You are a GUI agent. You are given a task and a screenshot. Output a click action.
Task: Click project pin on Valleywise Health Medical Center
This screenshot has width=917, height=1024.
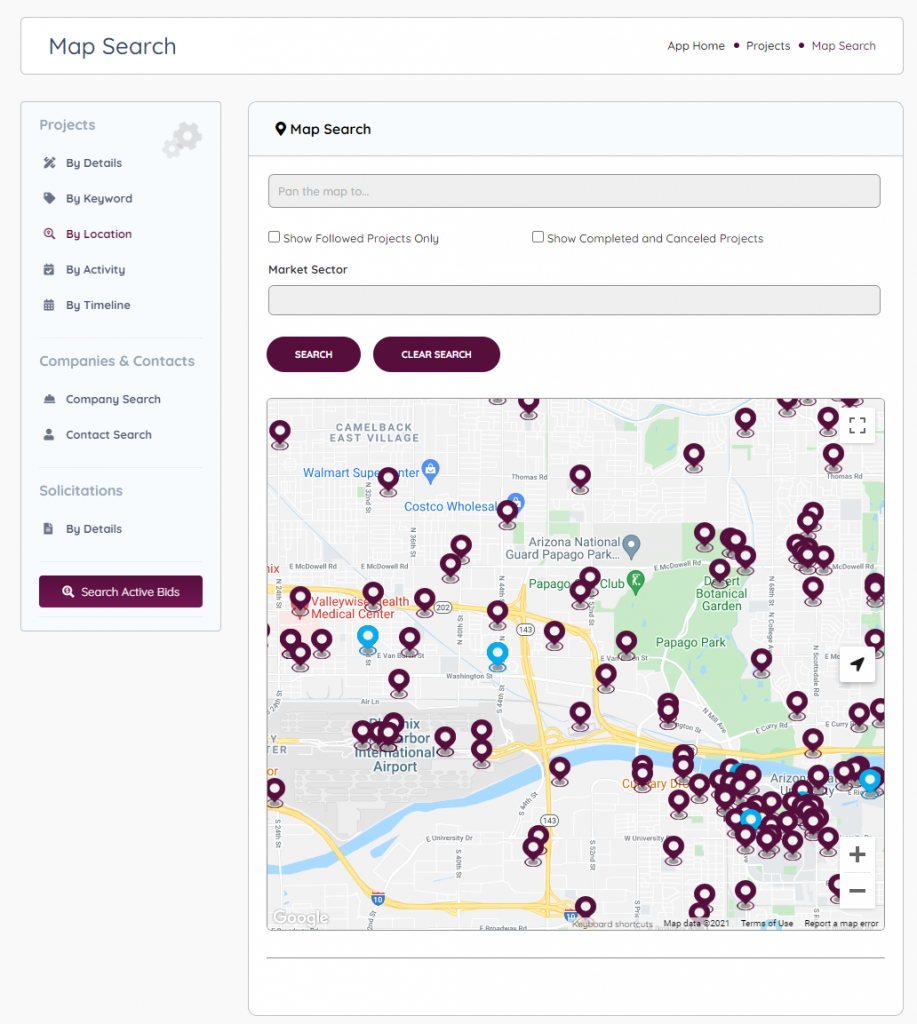(300, 600)
